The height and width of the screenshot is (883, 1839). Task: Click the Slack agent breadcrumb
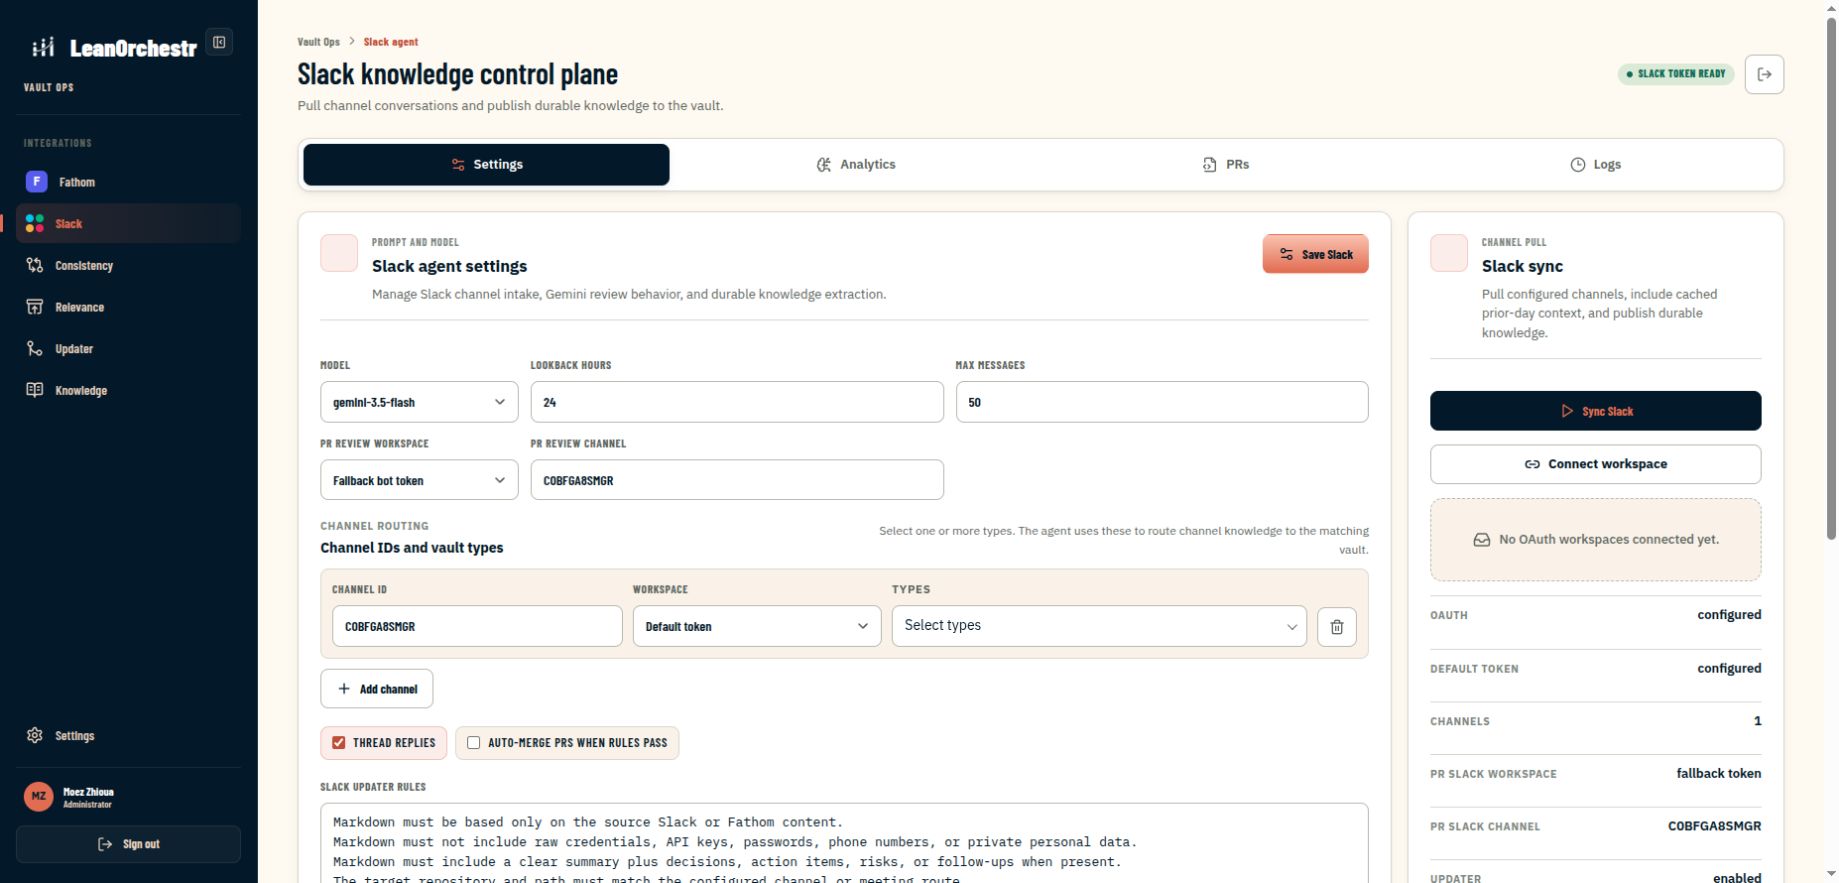coord(391,42)
